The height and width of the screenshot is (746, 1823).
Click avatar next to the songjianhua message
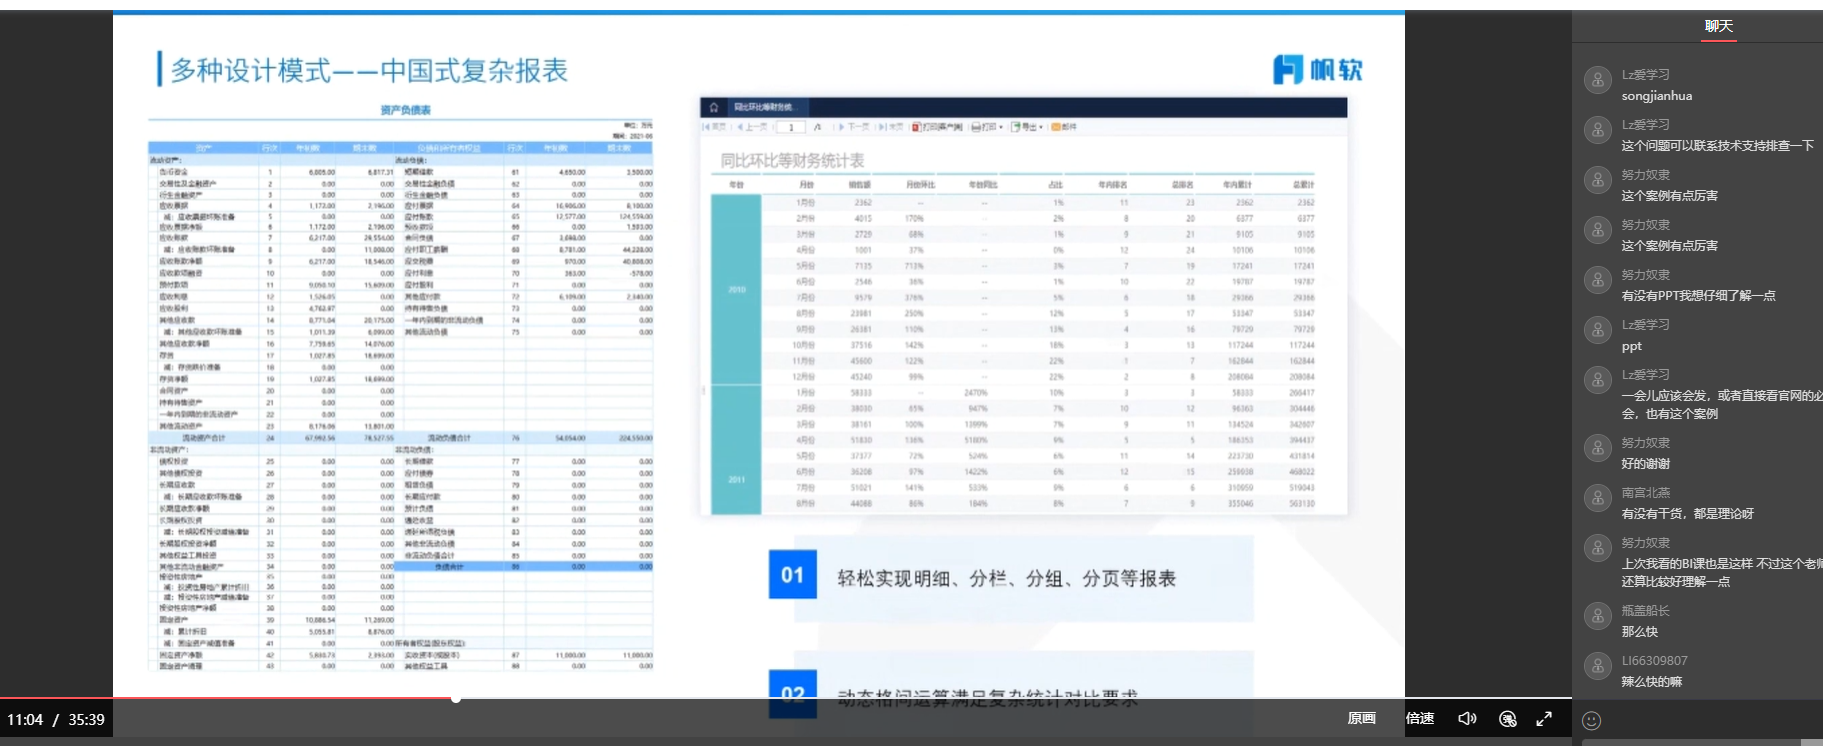coord(1598,80)
